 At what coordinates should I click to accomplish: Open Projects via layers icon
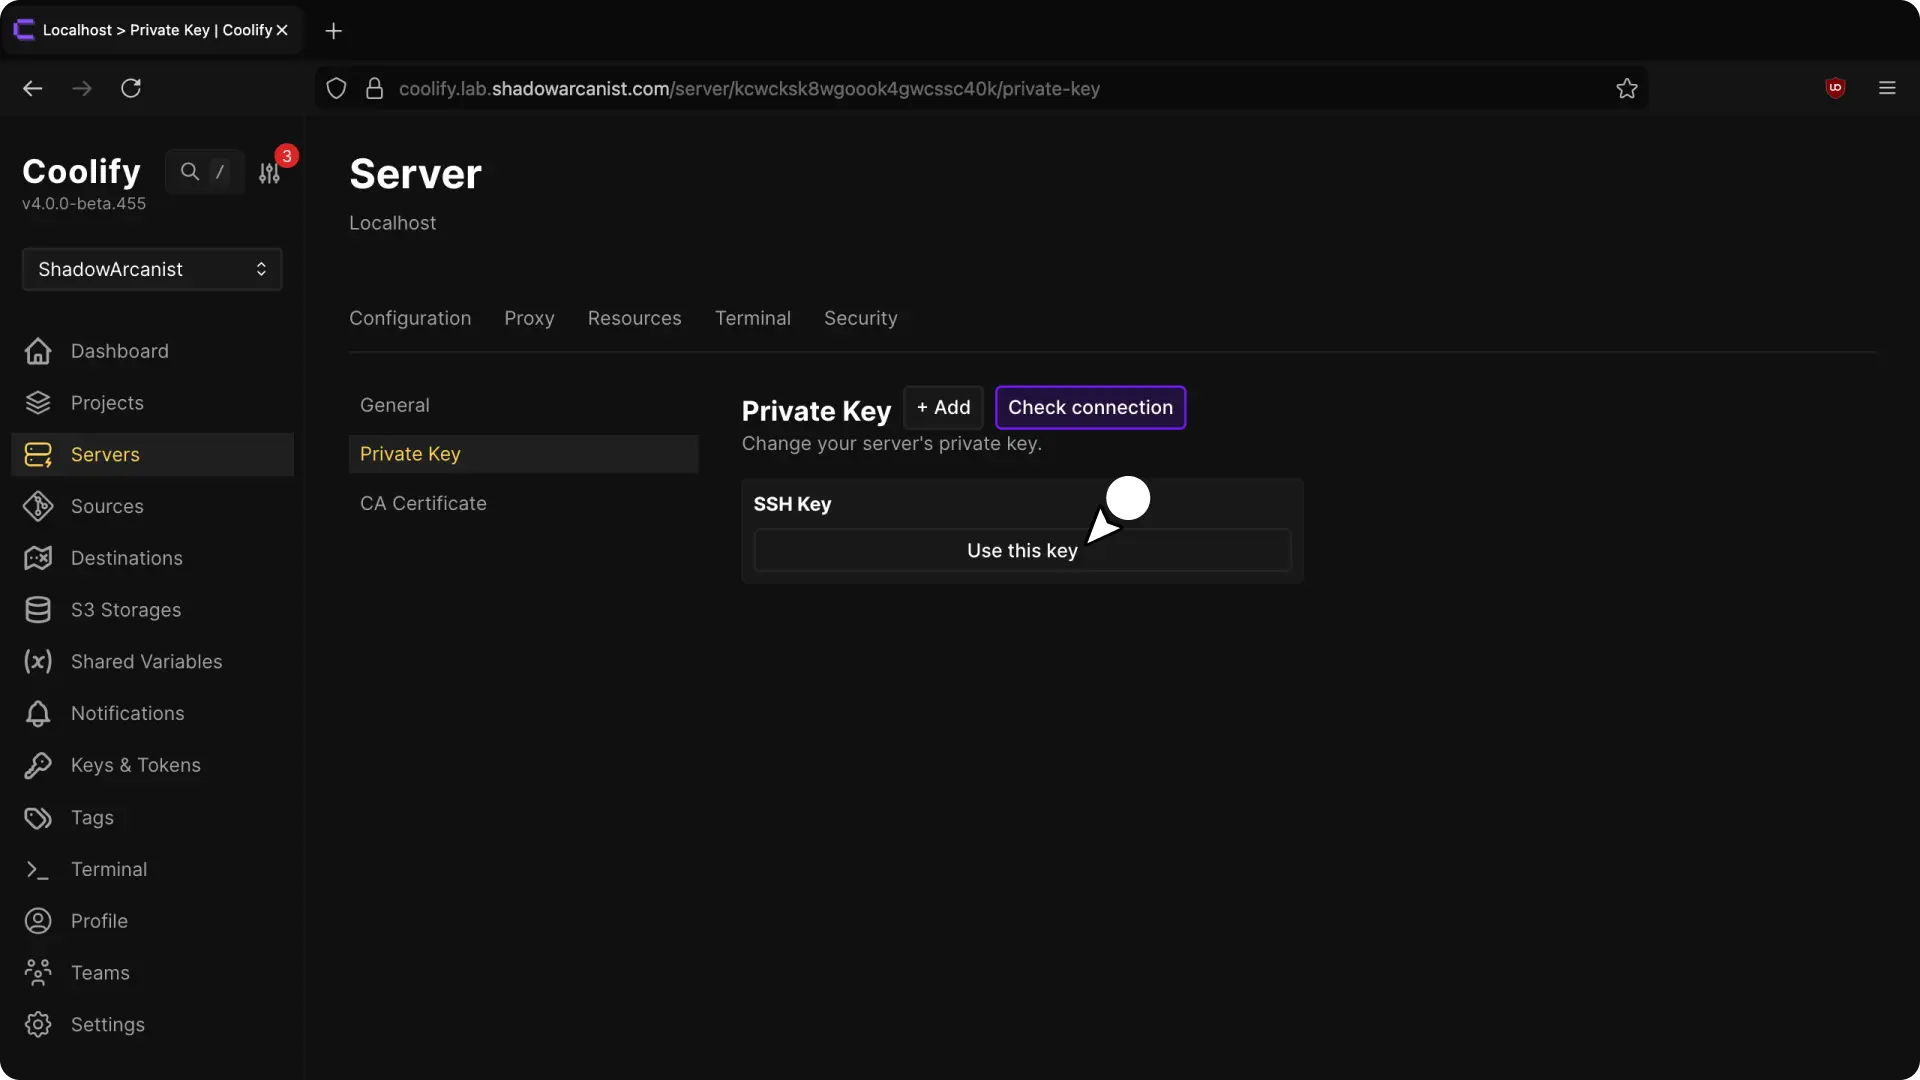(x=38, y=403)
